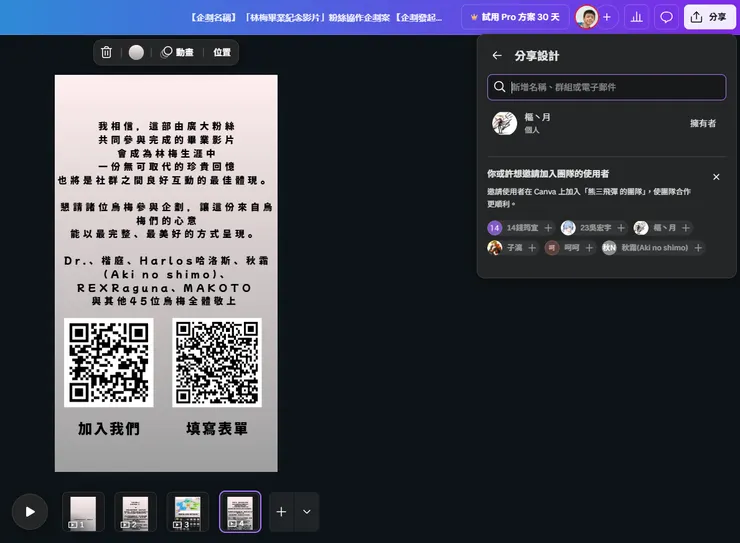Click the magnifier icon in the share search box
Viewport: 740px width, 543px height.
tap(499, 87)
